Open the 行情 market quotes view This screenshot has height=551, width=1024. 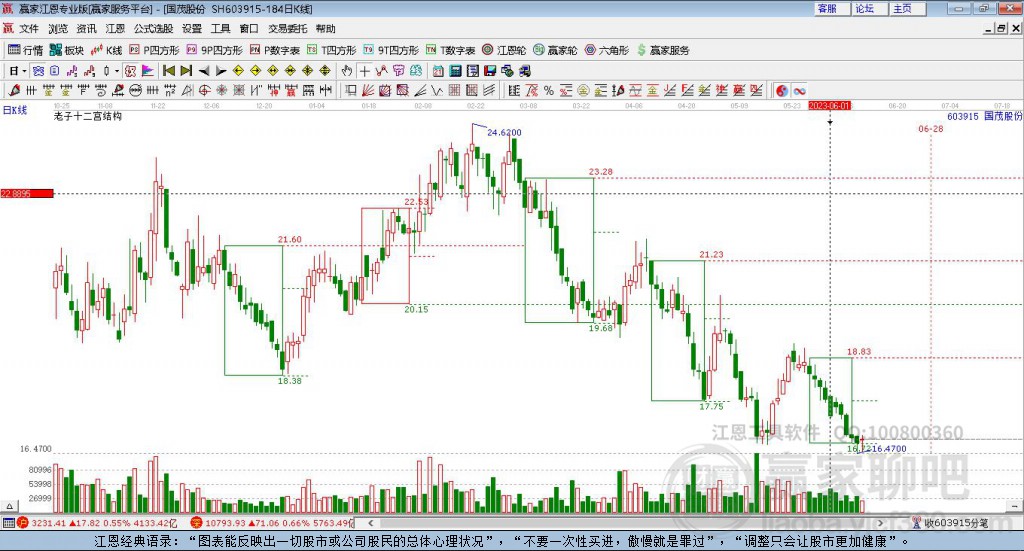25,50
